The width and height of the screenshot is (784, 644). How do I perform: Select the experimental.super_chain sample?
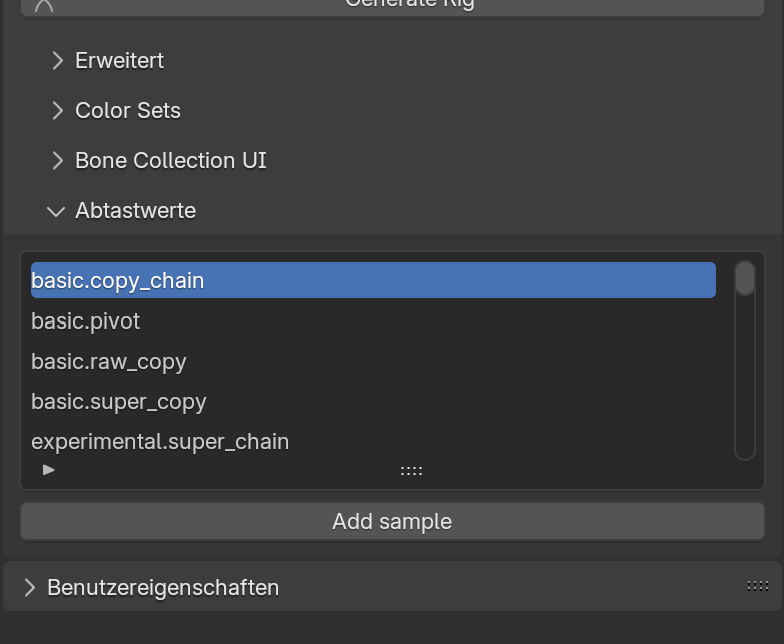[x=160, y=442]
